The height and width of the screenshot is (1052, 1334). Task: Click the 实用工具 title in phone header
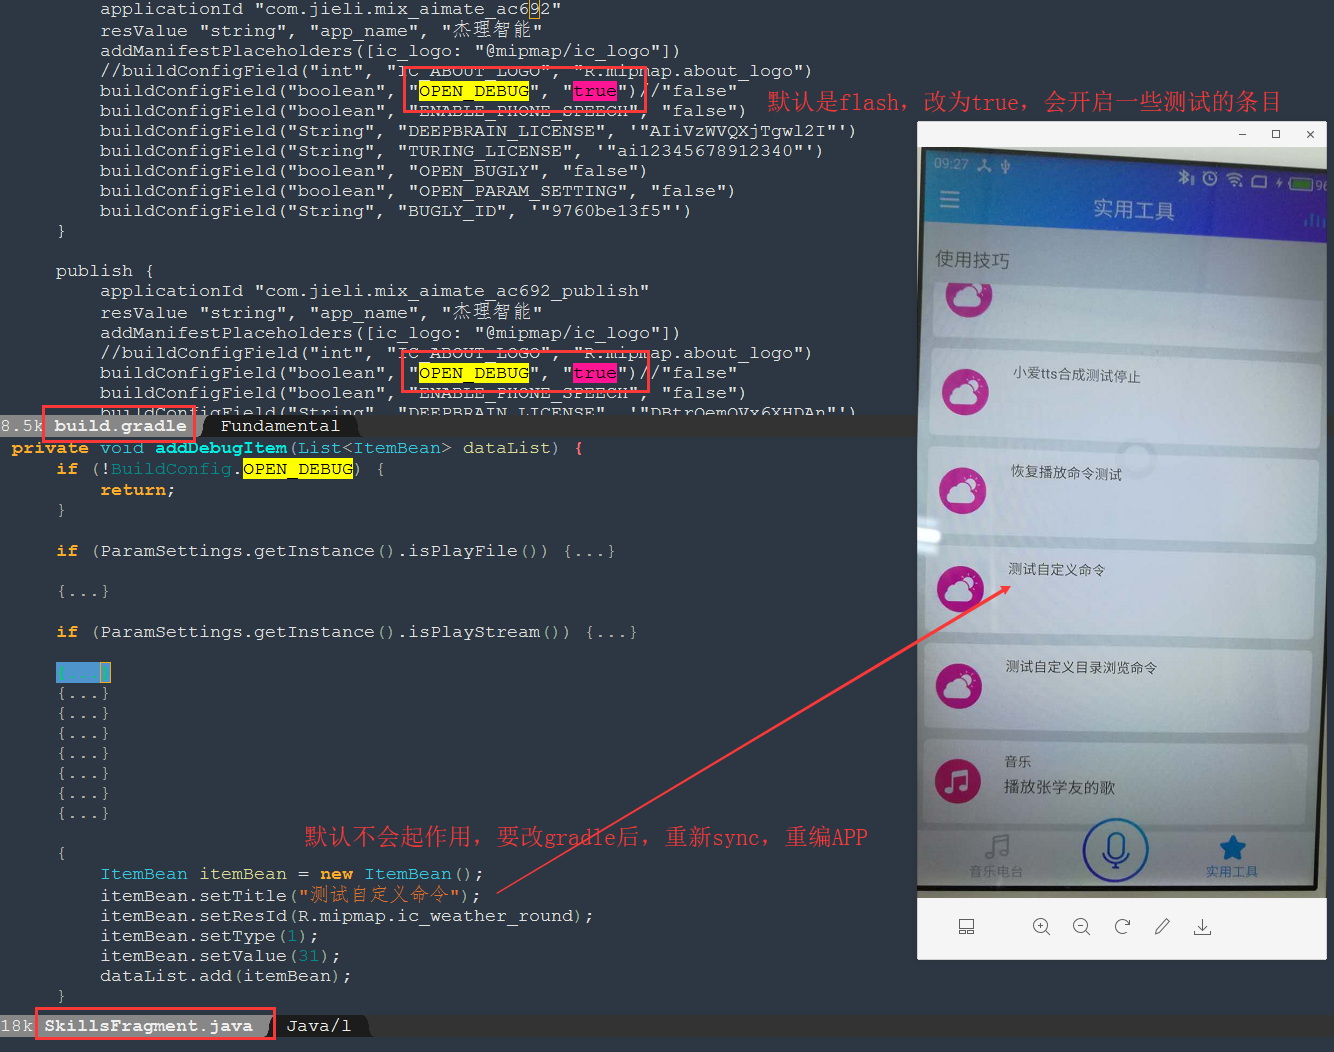coord(1133,209)
